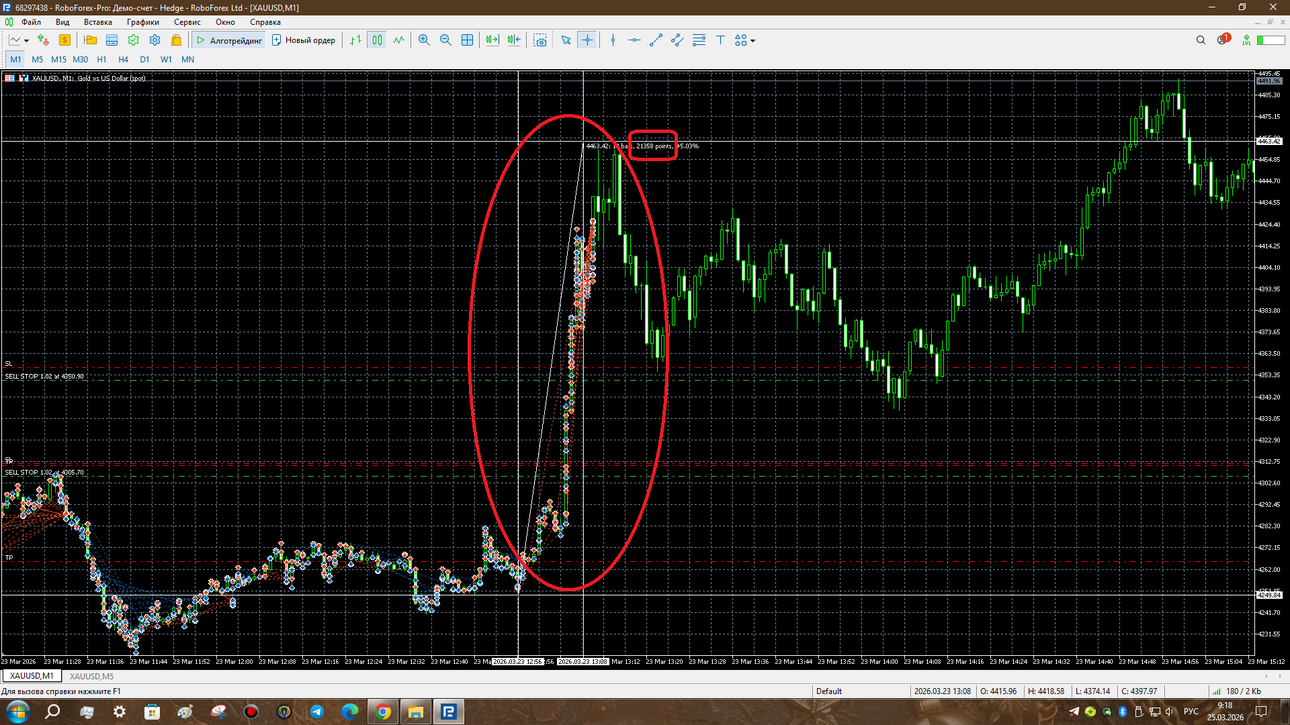Select the M30 timeframe
1290x725 pixels.
[x=80, y=59]
